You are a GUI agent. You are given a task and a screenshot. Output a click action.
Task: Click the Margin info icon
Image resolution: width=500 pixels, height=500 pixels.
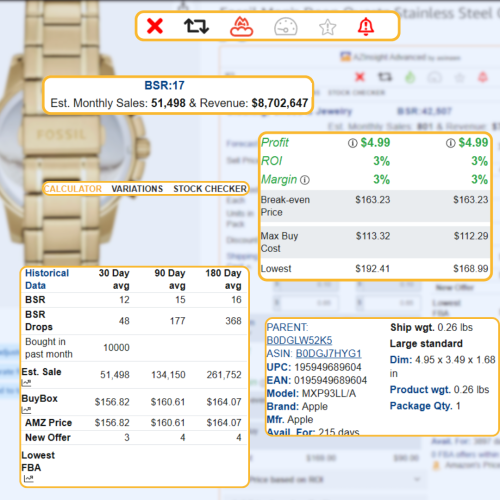(305, 180)
